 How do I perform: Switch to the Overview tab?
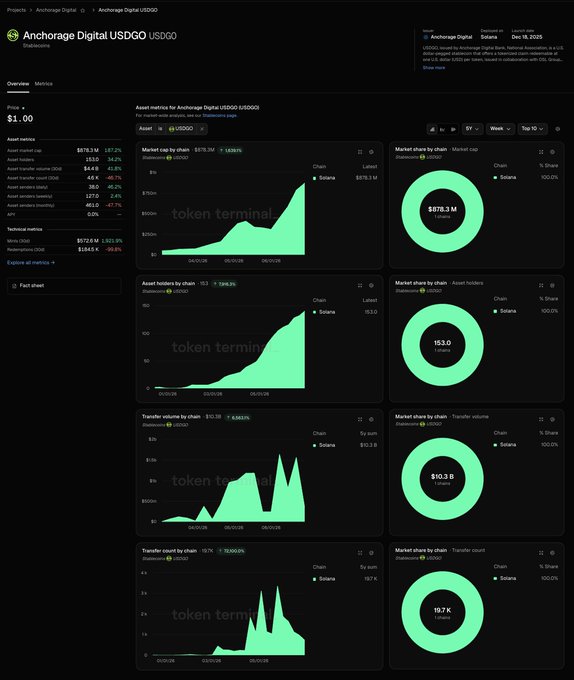coord(18,84)
